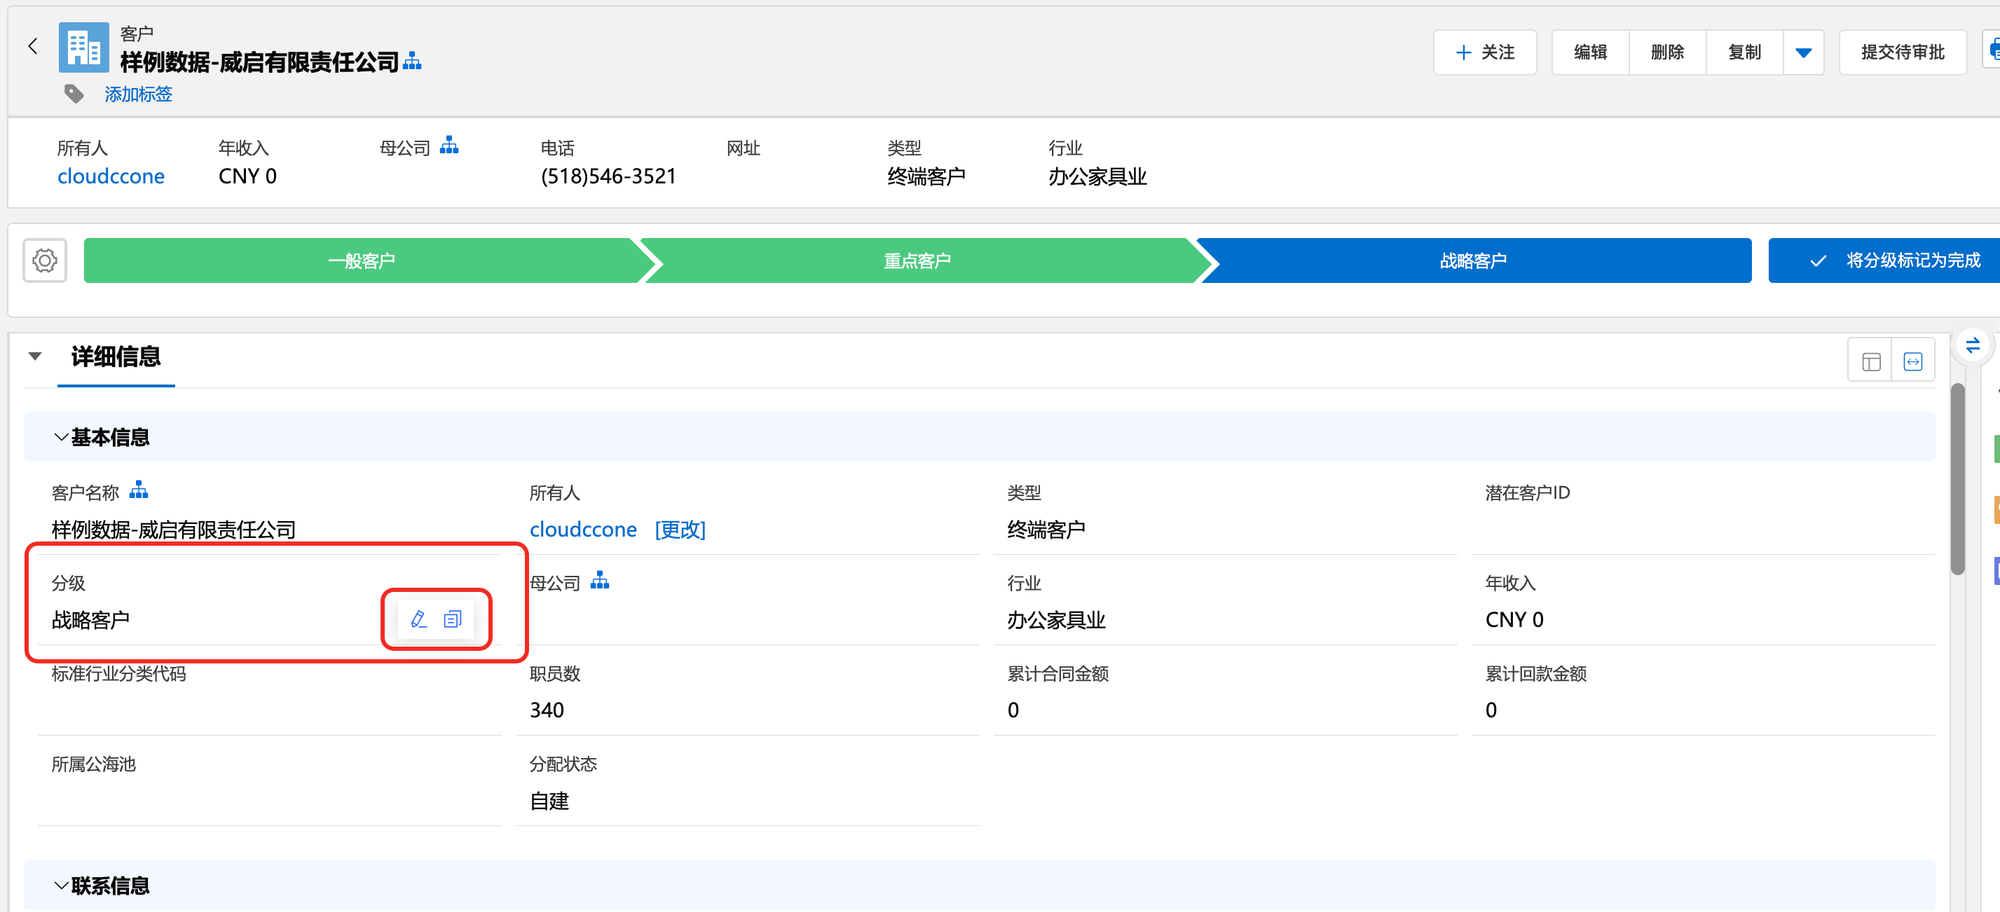Click the vertical scrollbar of detail panel
Image resolution: width=2000 pixels, height=912 pixels.
(x=1957, y=480)
